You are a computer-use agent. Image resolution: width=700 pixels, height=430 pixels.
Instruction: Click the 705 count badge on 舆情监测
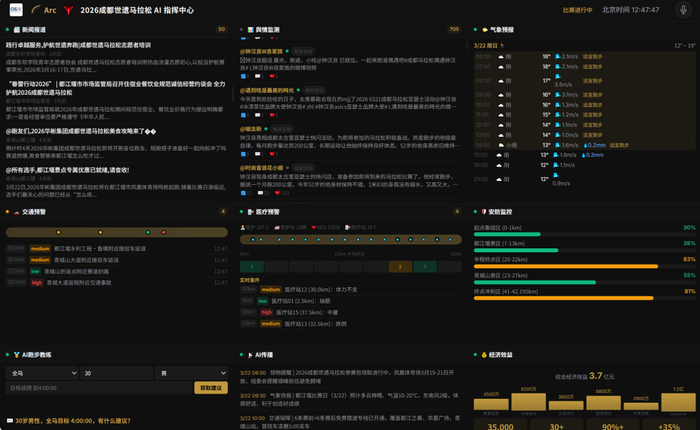(x=454, y=29)
